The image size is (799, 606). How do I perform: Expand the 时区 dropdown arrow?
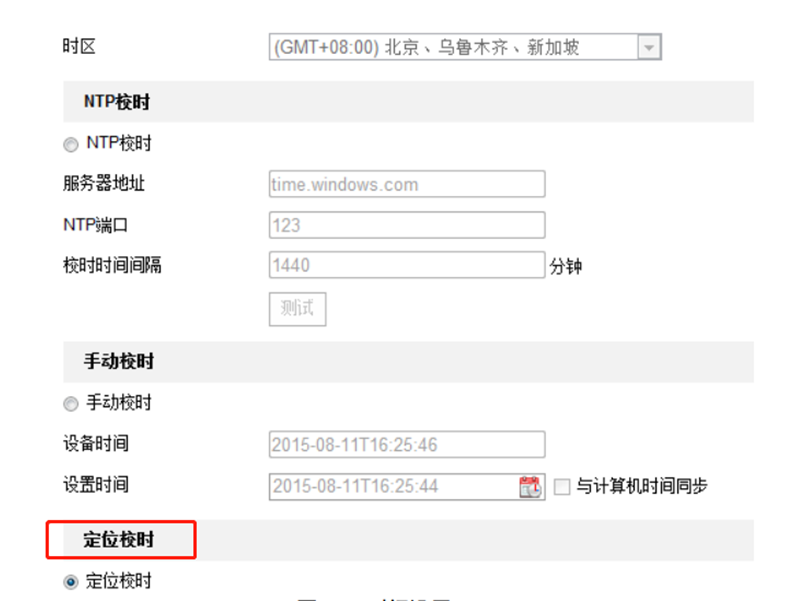click(x=649, y=47)
